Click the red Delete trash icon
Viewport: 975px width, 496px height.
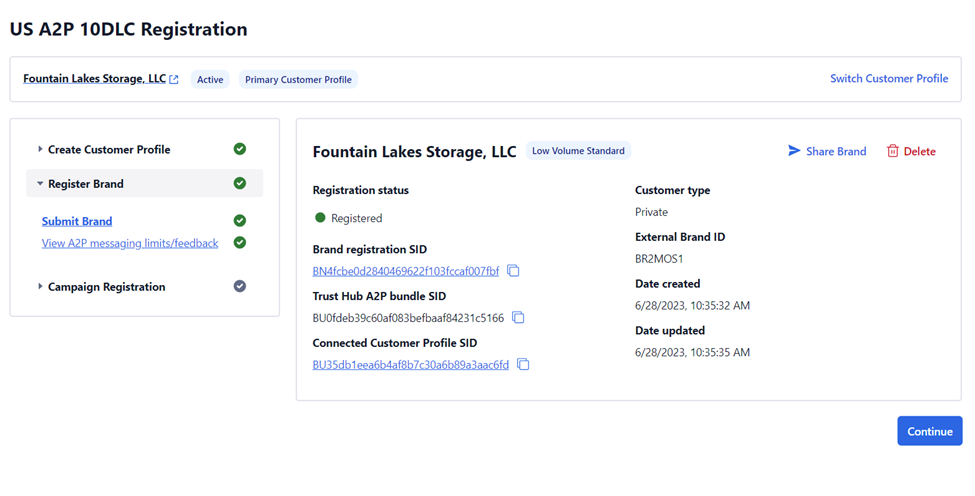[892, 151]
